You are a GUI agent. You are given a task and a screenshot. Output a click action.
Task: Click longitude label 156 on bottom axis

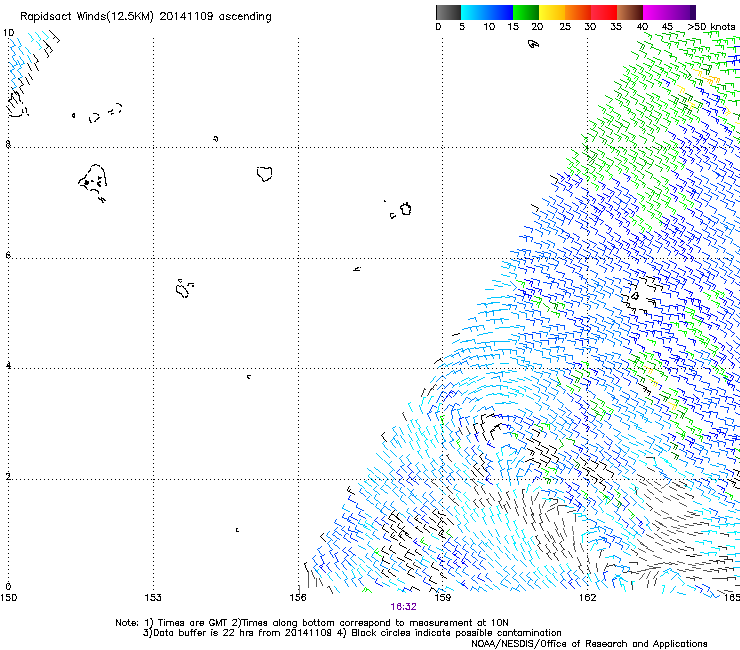click(298, 598)
